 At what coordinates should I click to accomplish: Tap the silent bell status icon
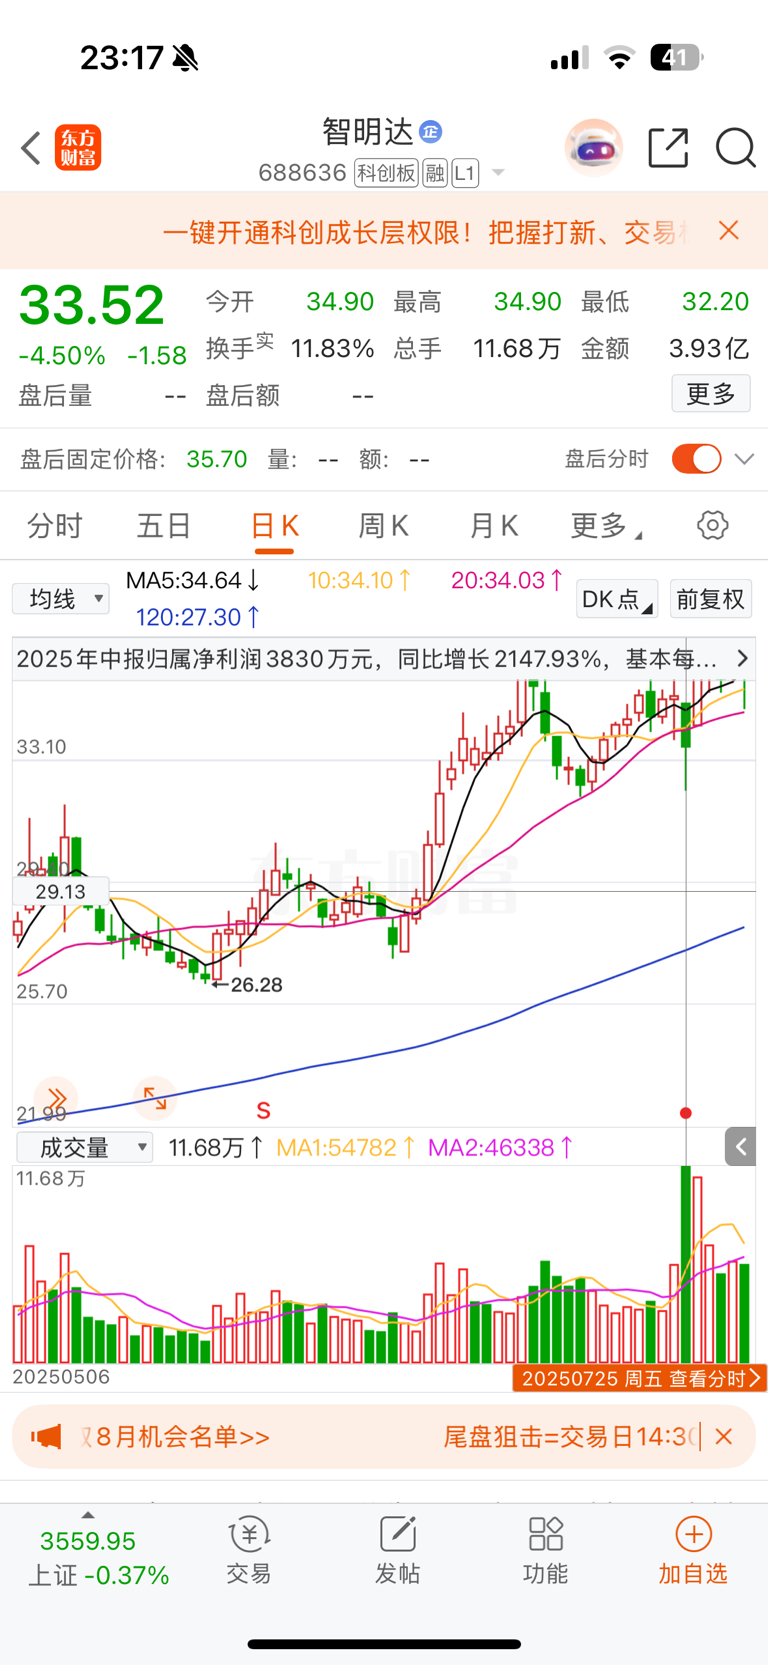[x=185, y=58]
